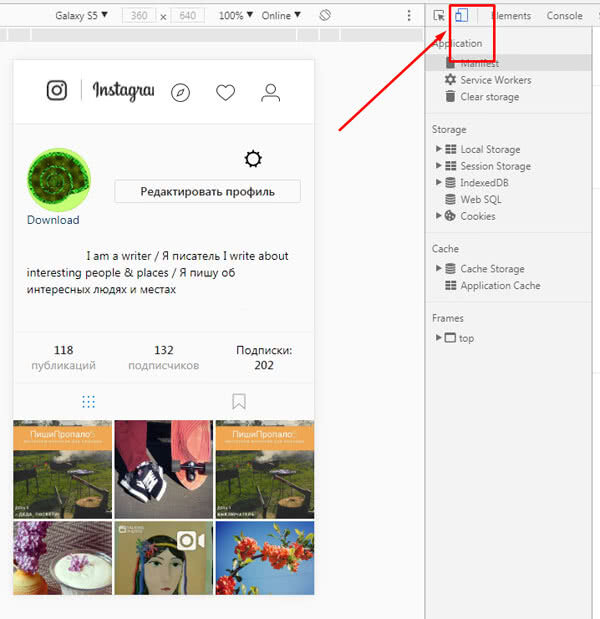Open the Online throttling dropdown
600x619 pixels.
(281, 15)
